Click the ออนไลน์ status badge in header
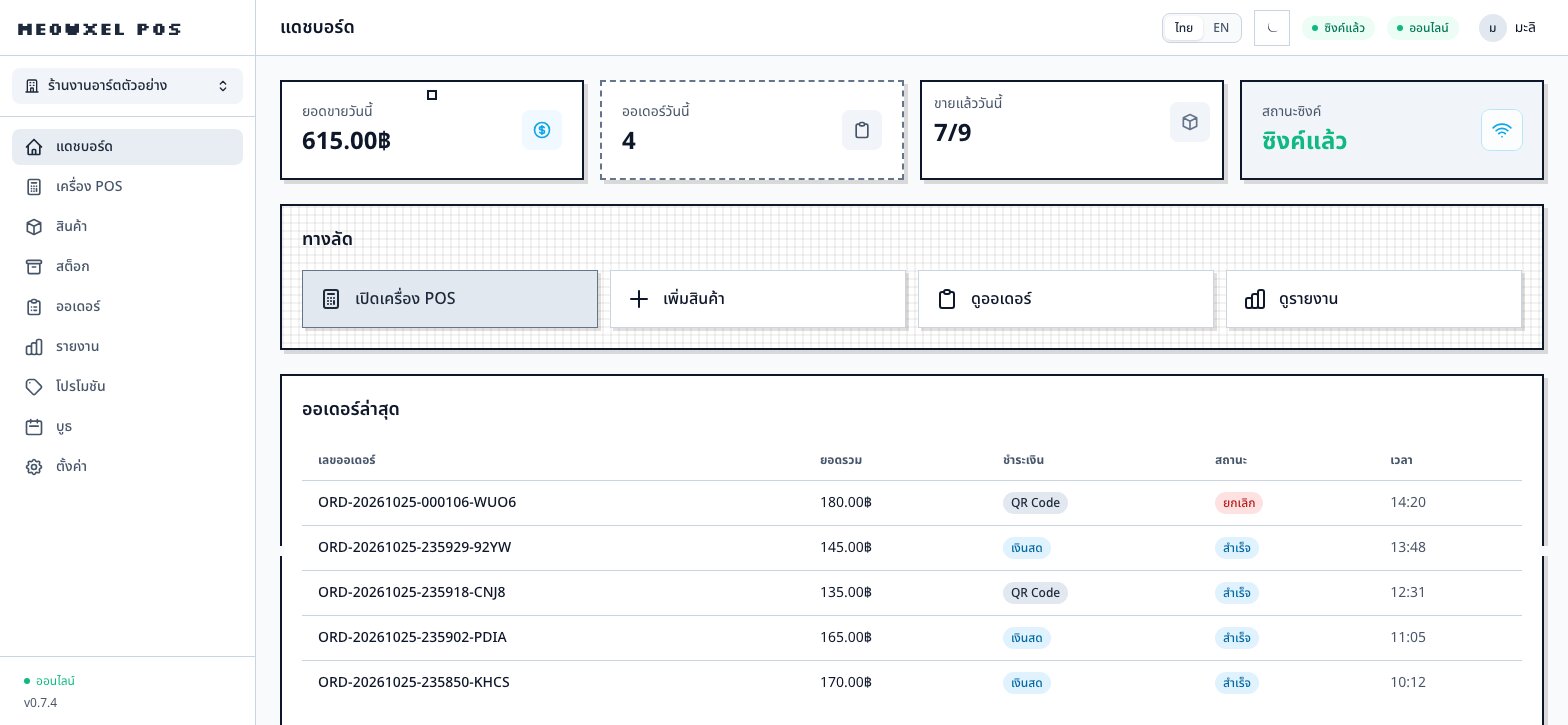Screen dimensions: 1568x725 tap(1423, 28)
